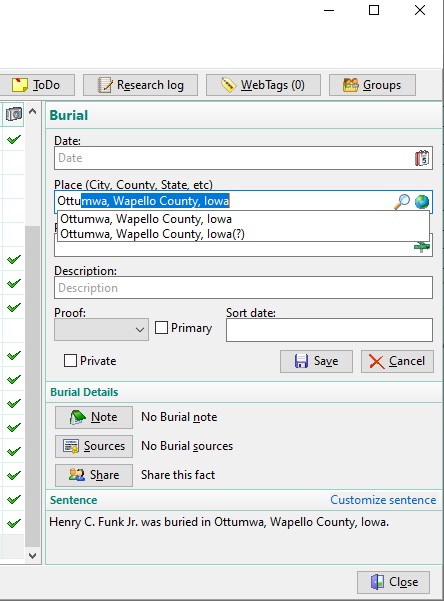The height and width of the screenshot is (601, 444).
Task: Click the magnifier place search icon
Action: coord(402,202)
